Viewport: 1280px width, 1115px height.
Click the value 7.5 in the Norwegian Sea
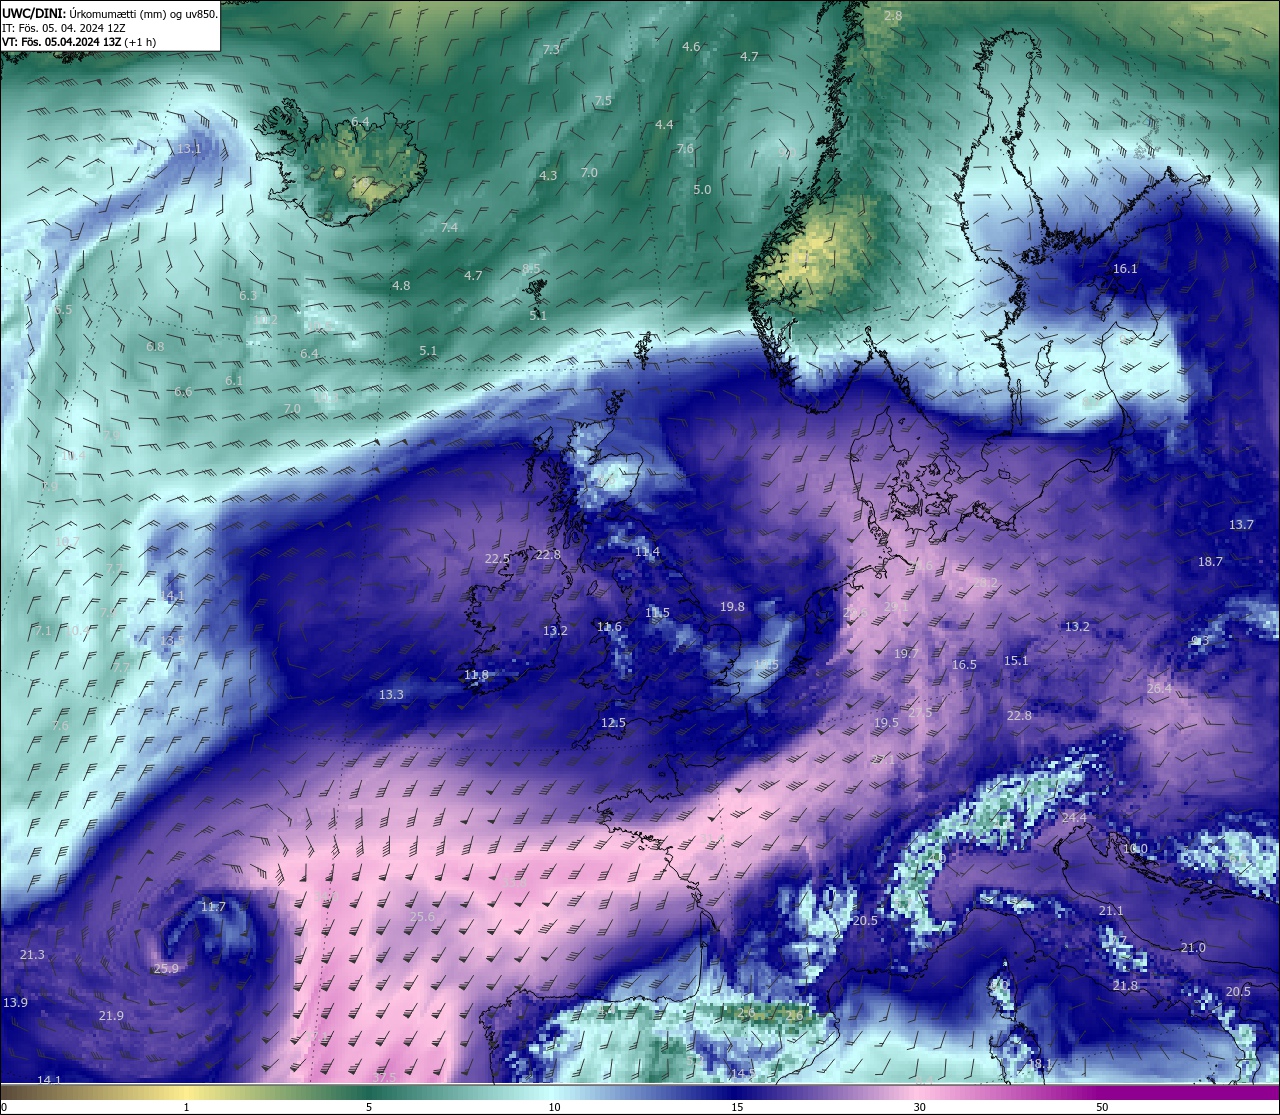point(603,101)
